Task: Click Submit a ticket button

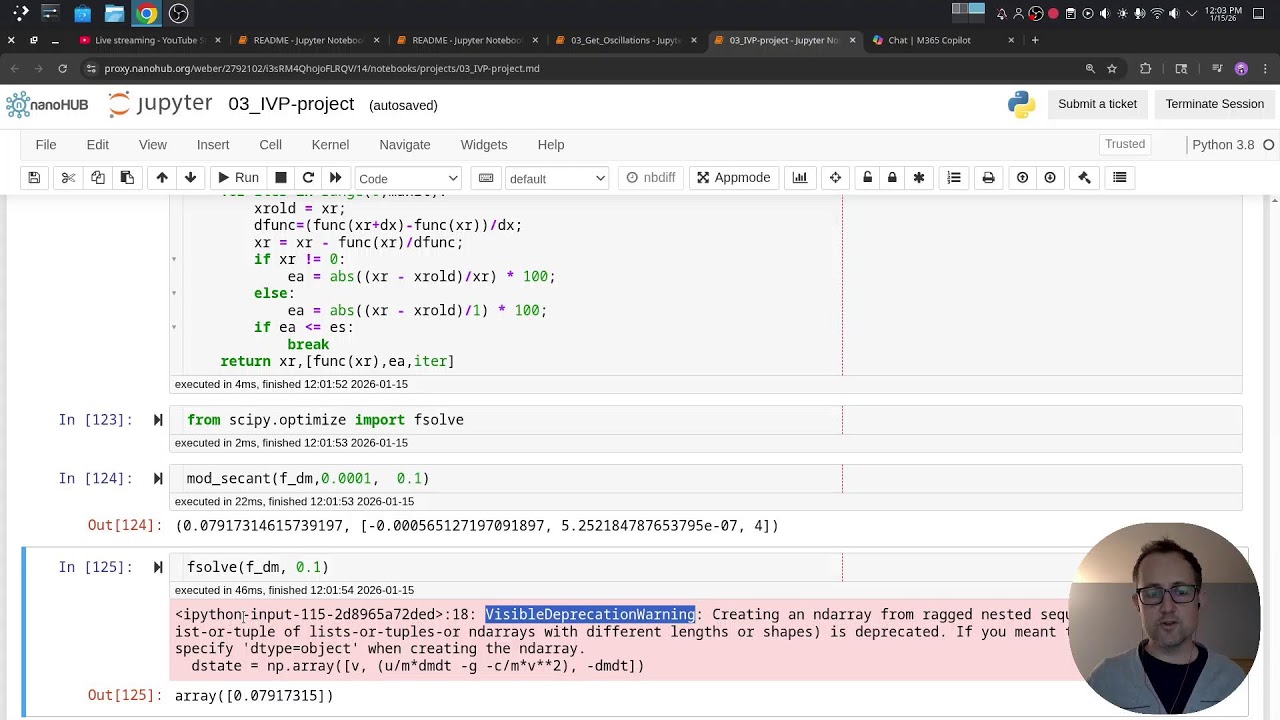Action: (x=1097, y=104)
